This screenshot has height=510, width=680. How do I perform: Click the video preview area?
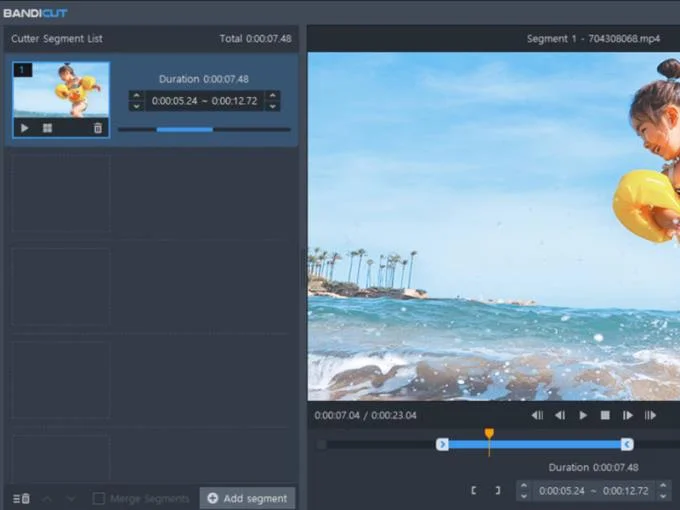click(494, 226)
